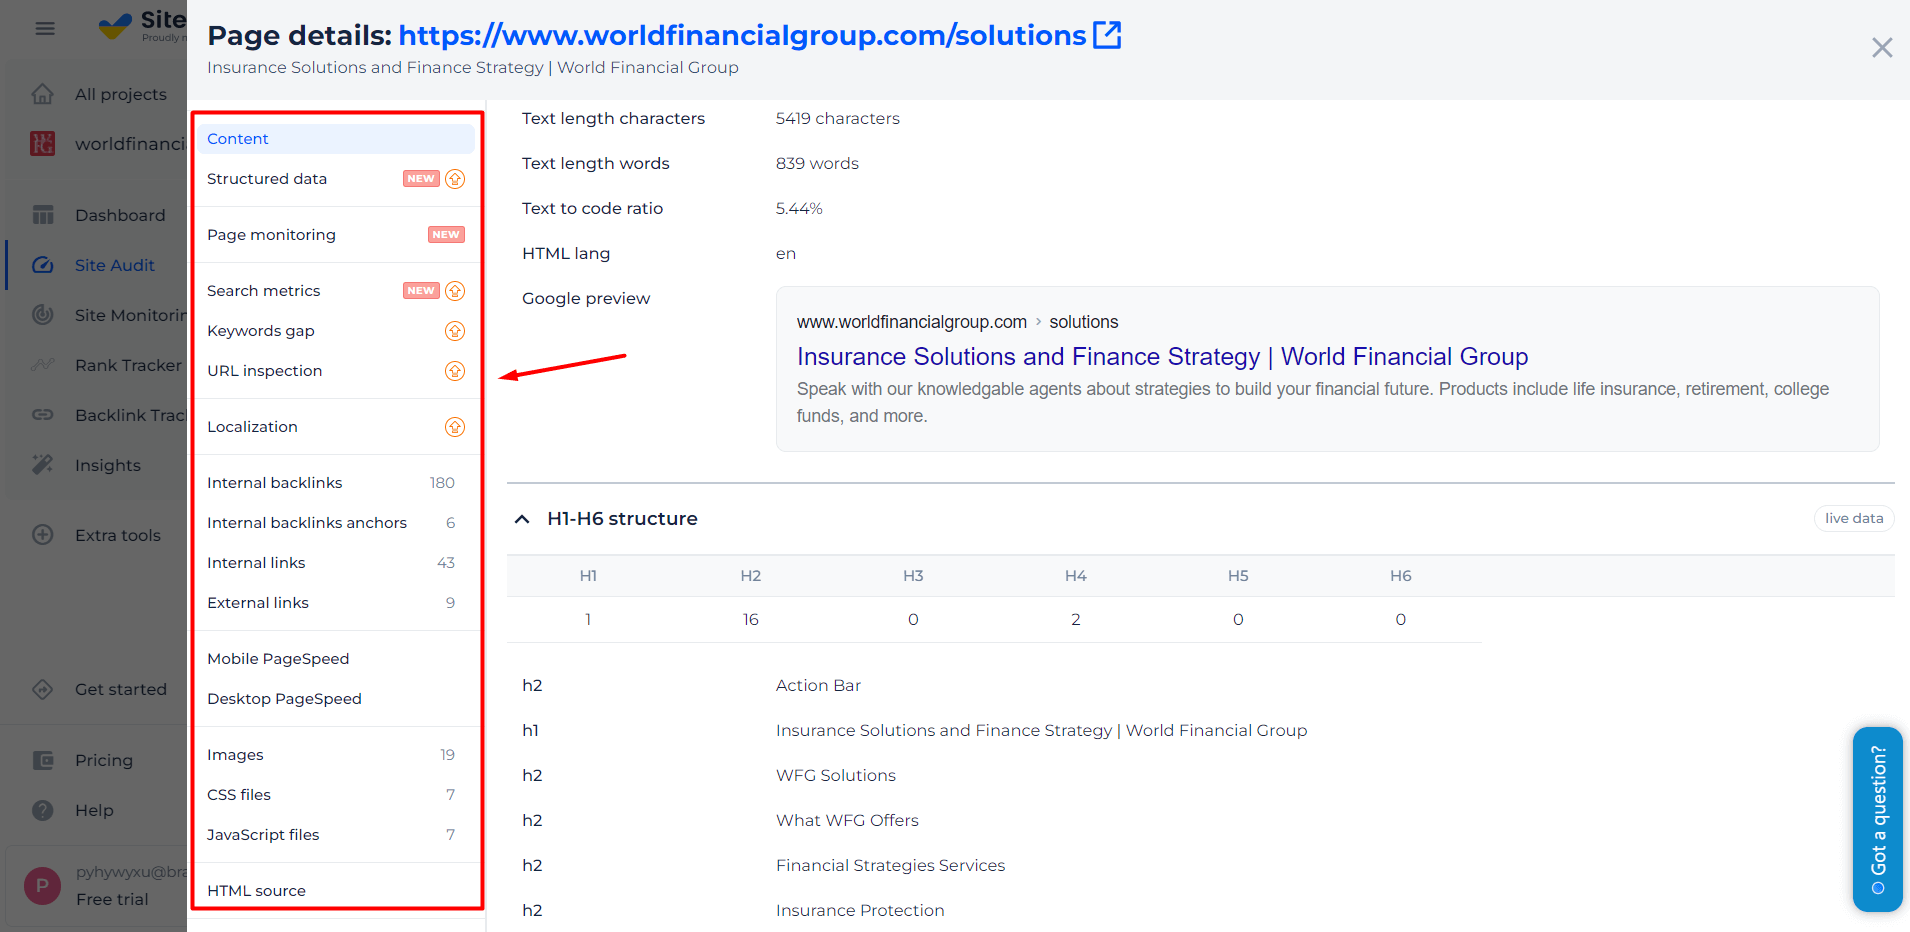The height and width of the screenshot is (932, 1910).
Task: Click the '5419 characters' value
Action: pos(838,118)
